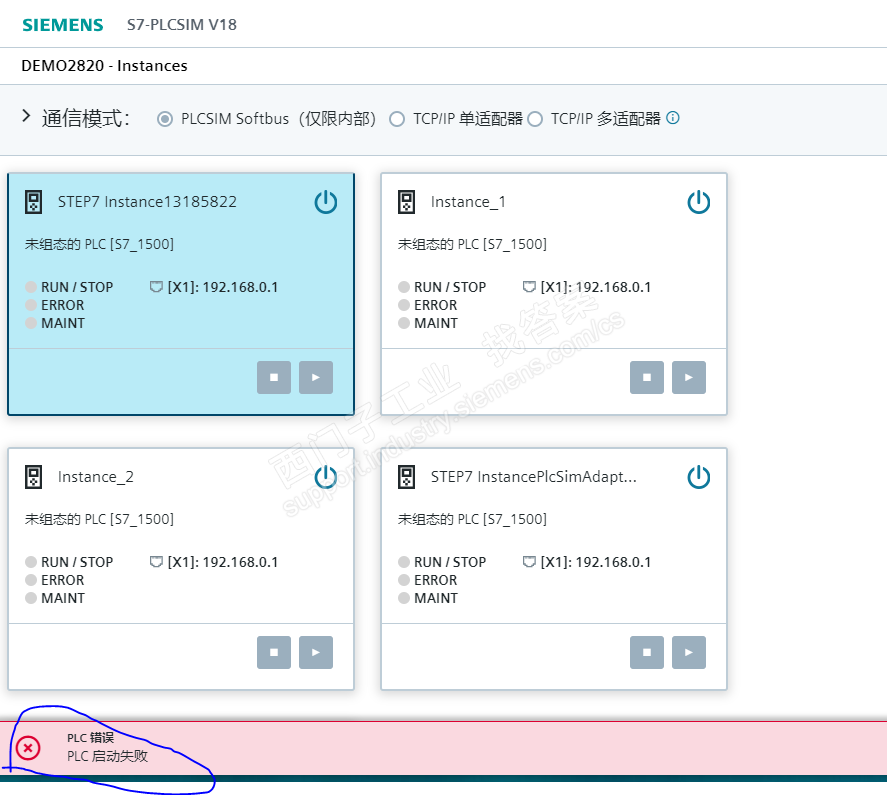Stop the STEP7 InstancePlcSimAdapt PLC
Viewport: 887px width, 795px height.
tap(647, 652)
